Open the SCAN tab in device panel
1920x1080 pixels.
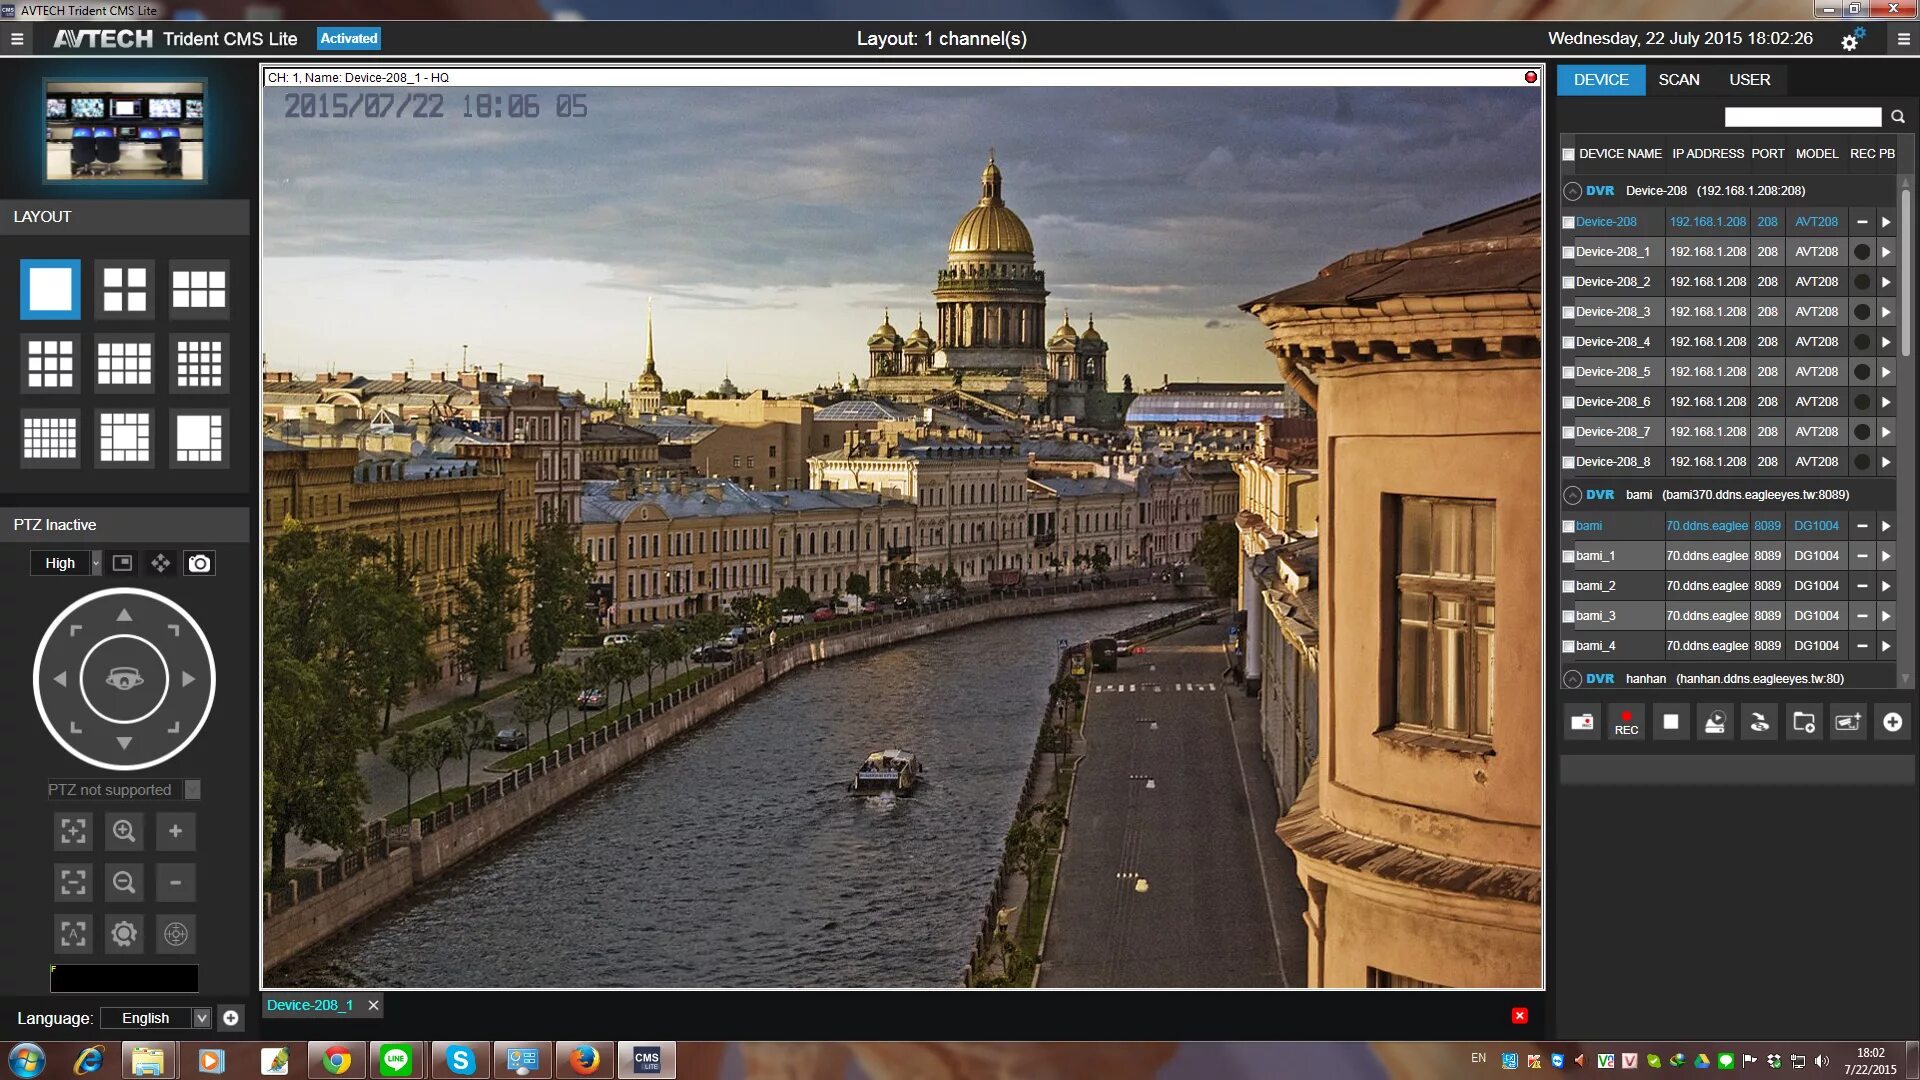point(1679,79)
